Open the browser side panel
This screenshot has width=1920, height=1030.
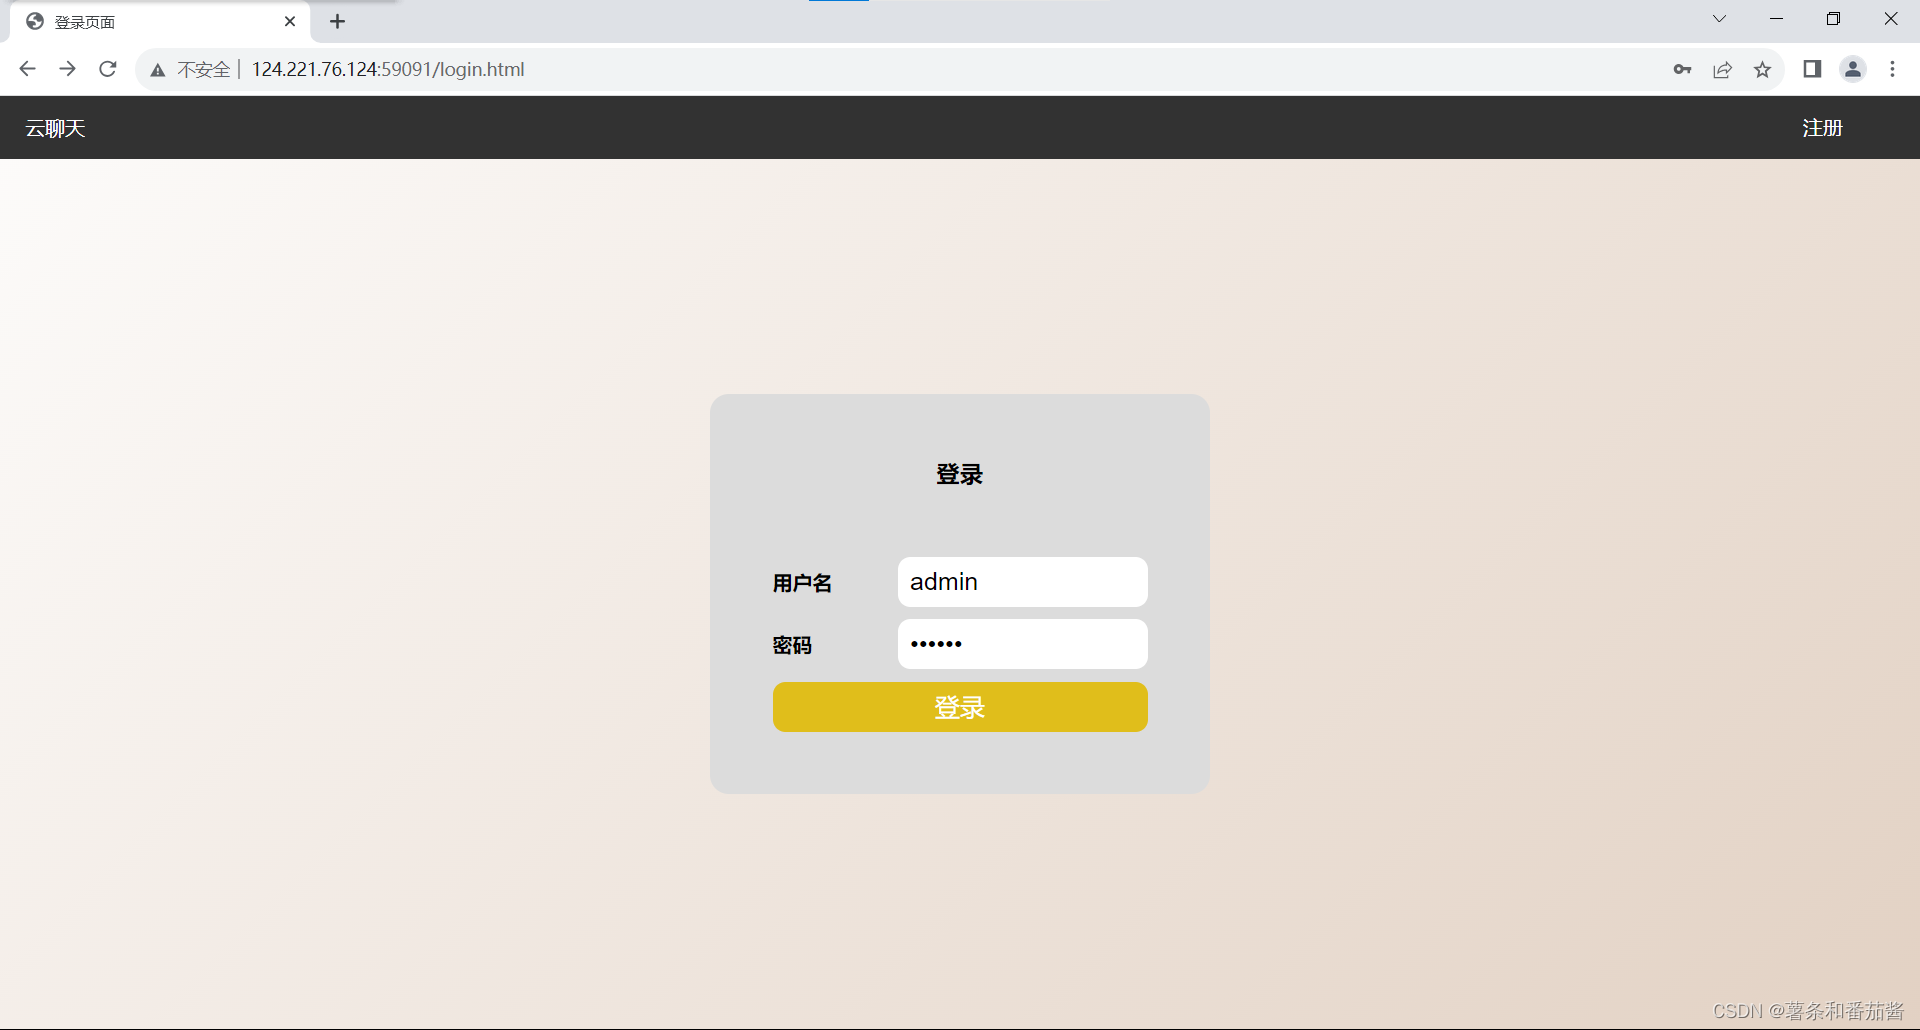point(1812,69)
